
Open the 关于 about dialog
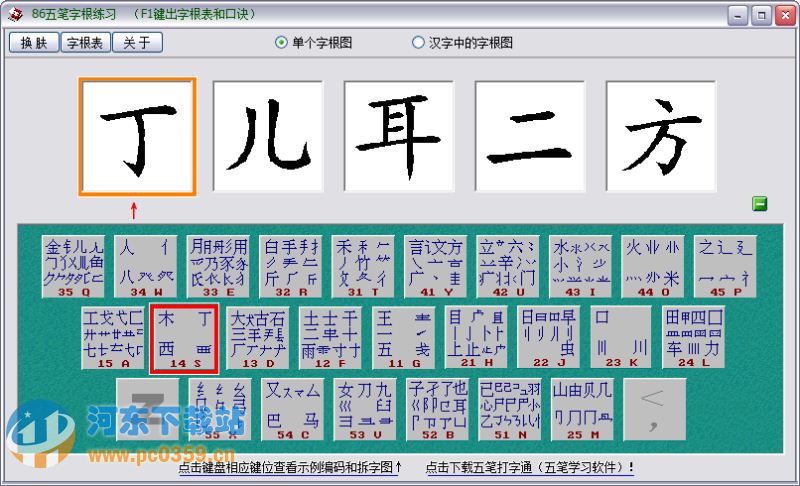[137, 42]
